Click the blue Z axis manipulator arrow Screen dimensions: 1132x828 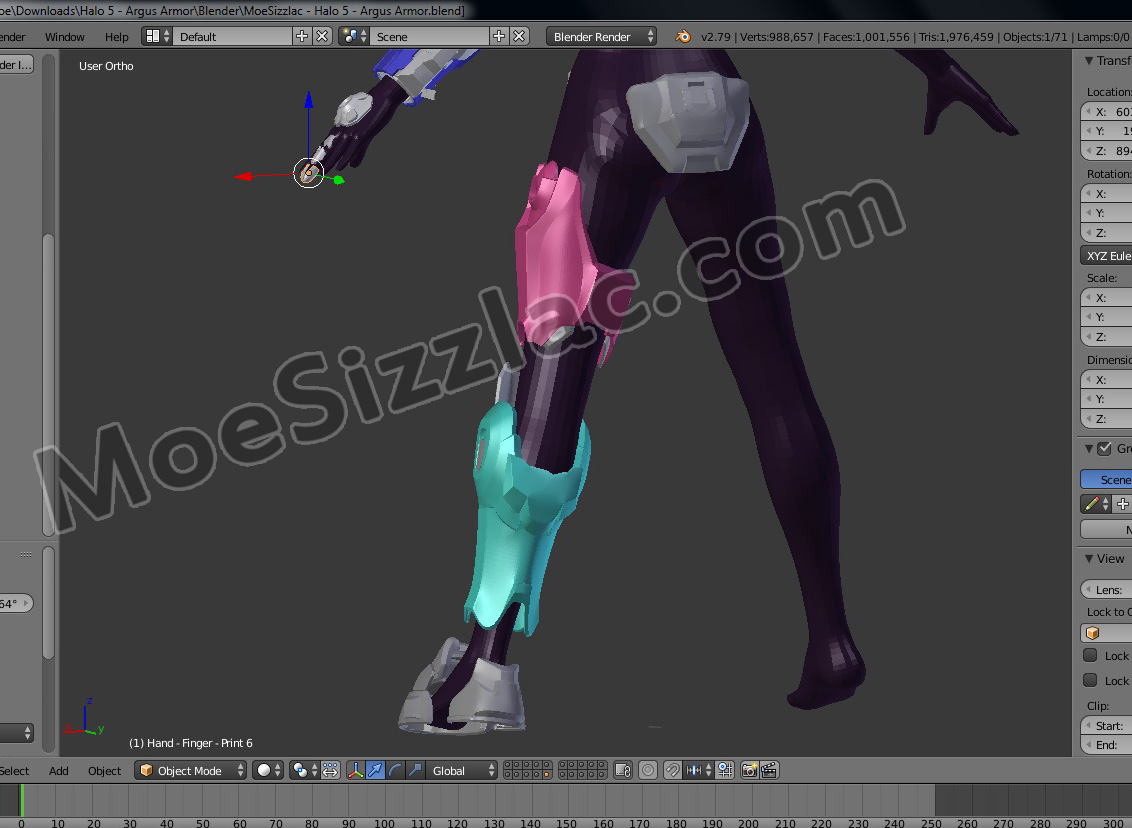pos(309,100)
